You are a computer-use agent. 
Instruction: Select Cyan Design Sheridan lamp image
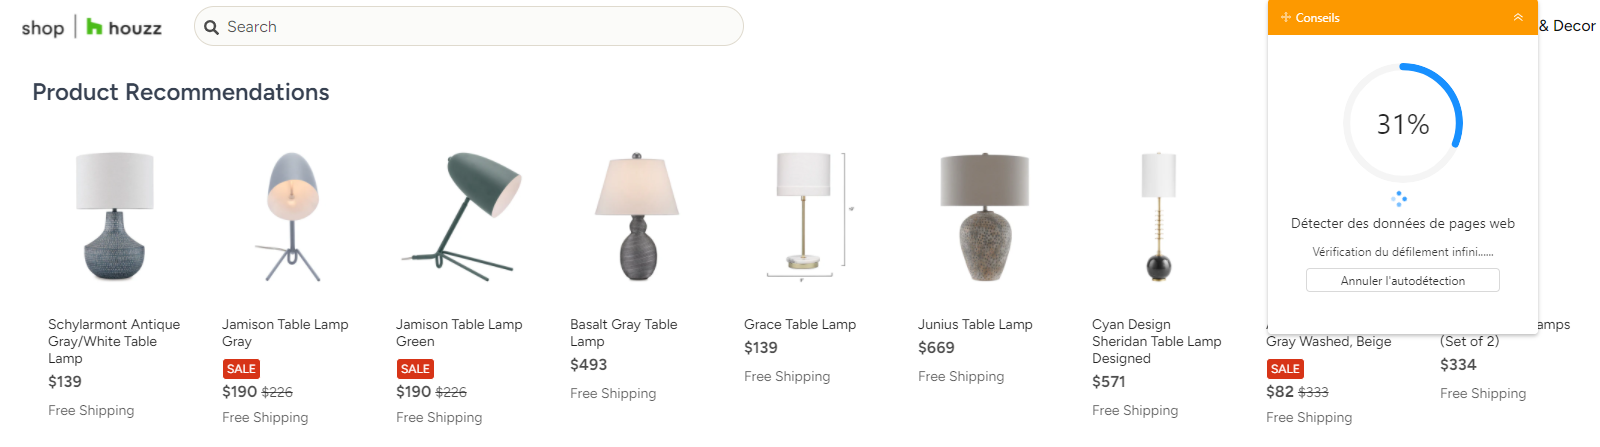[x=1158, y=216]
